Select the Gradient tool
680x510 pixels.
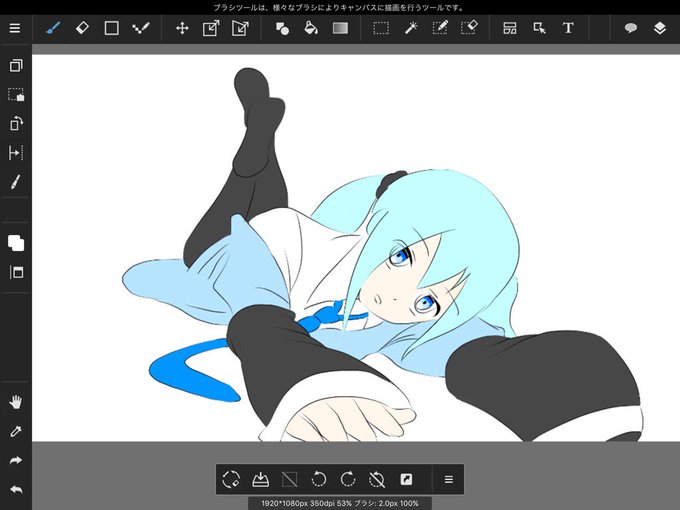340,28
